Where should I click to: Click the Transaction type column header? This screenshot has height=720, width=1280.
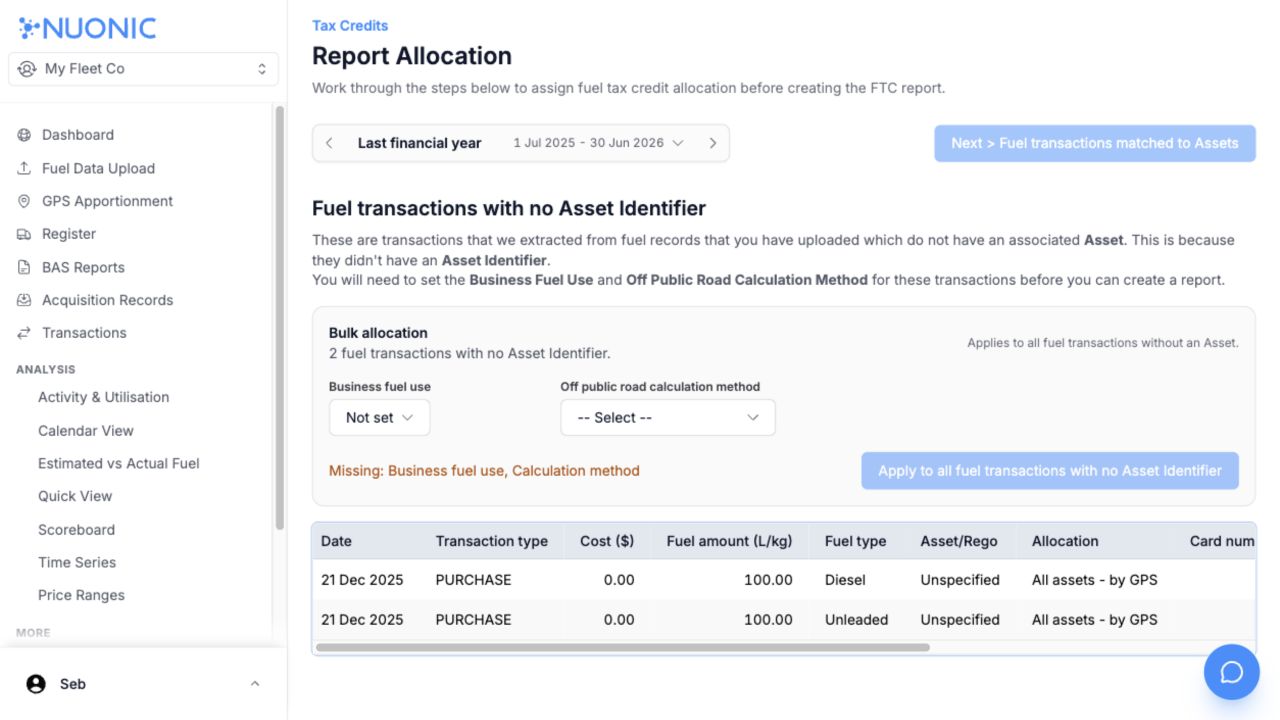[x=491, y=541]
